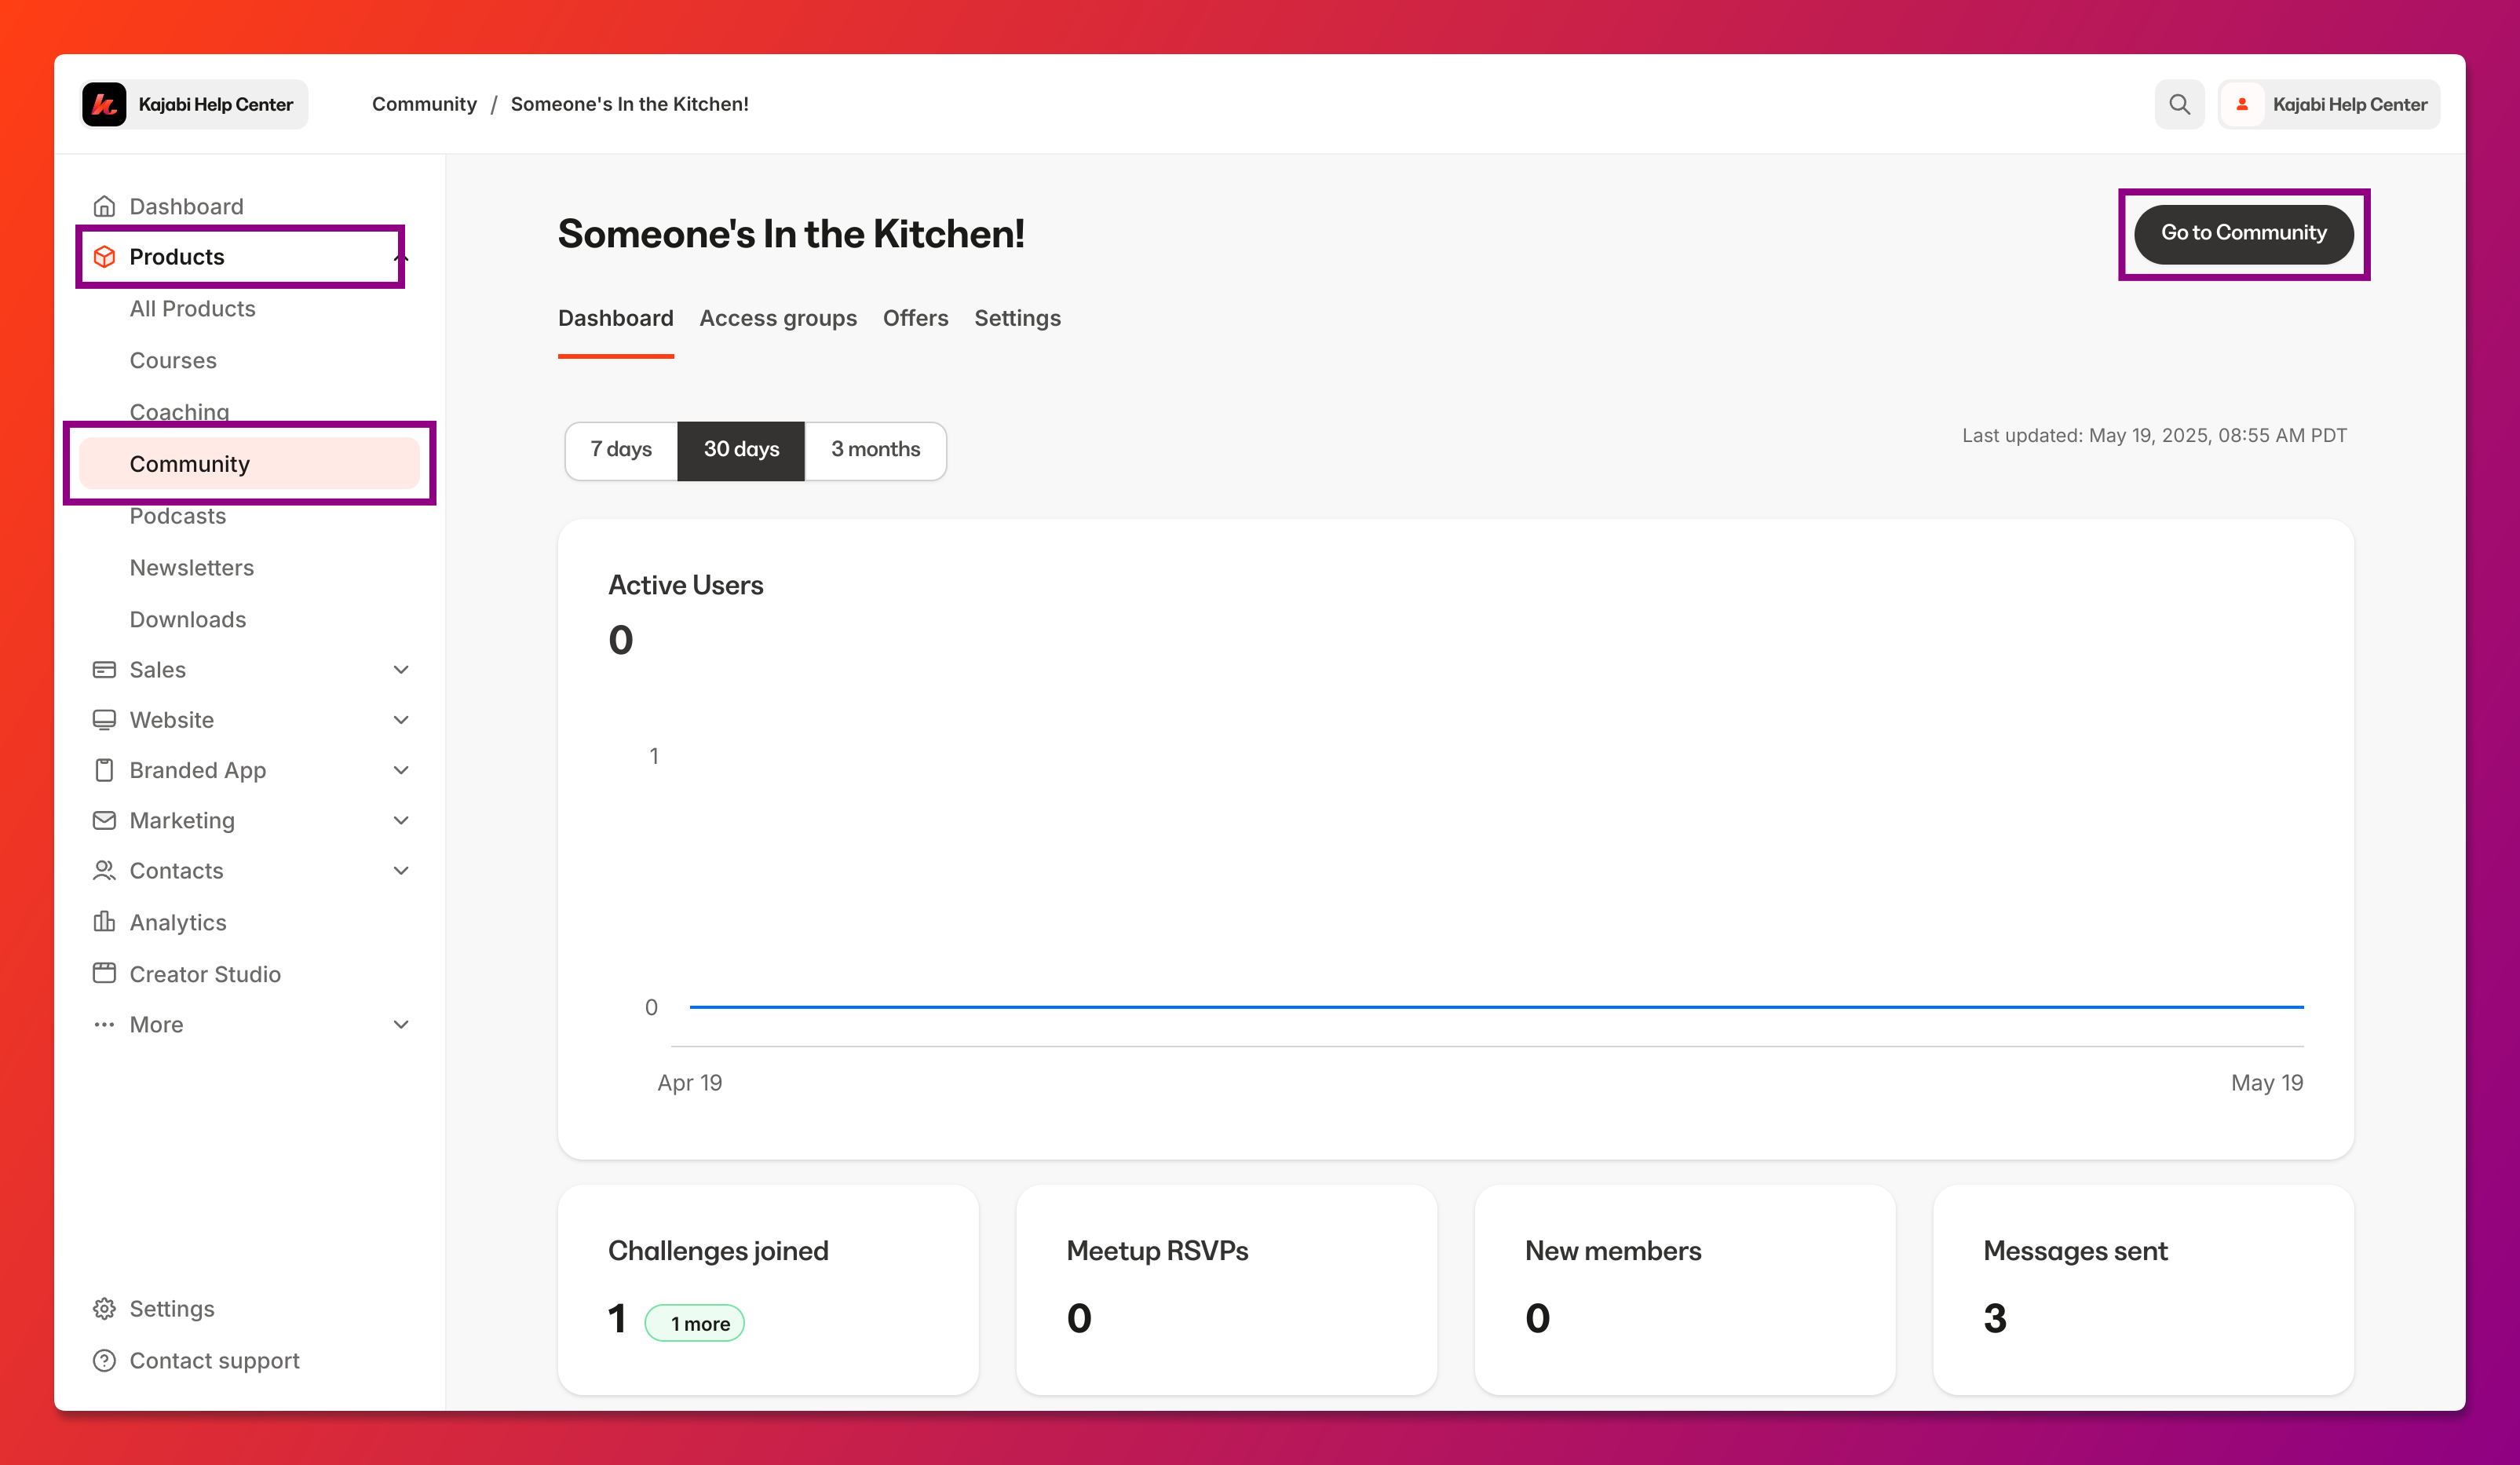The width and height of the screenshot is (2520, 1465).
Task: Collapse the Products section chevron
Action: (x=401, y=257)
